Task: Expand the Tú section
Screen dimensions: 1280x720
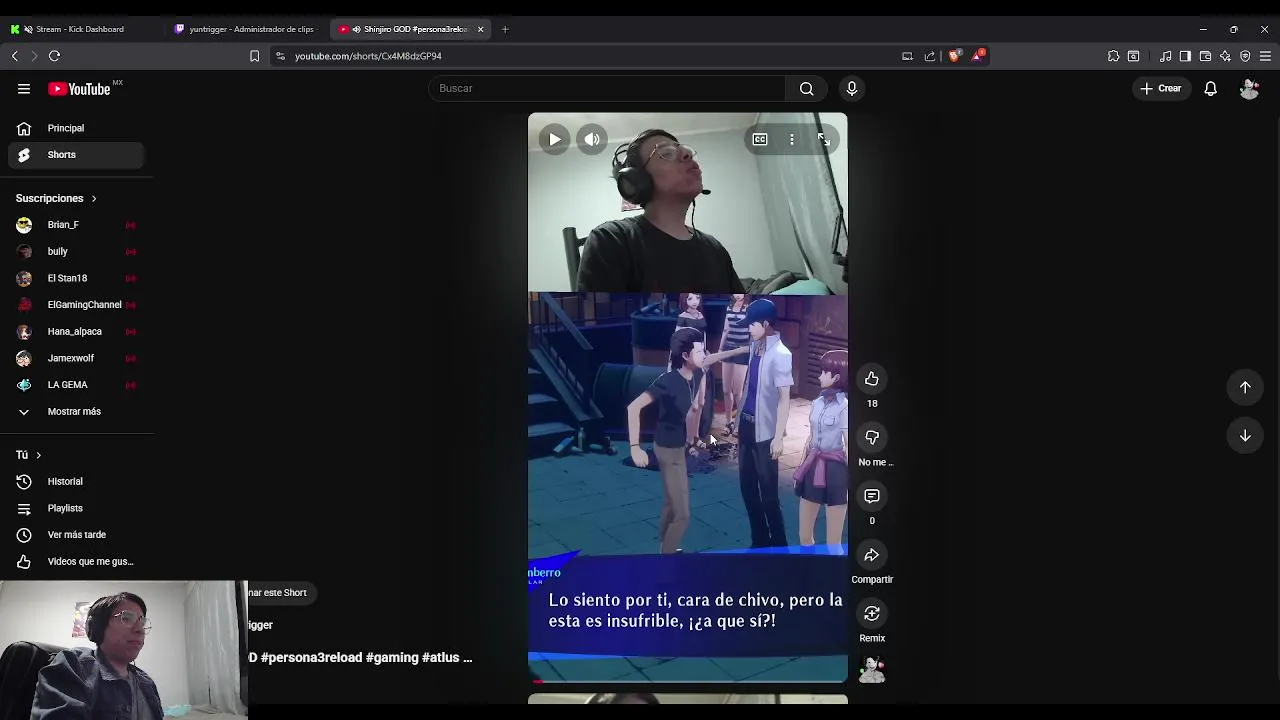Action: coord(28,455)
